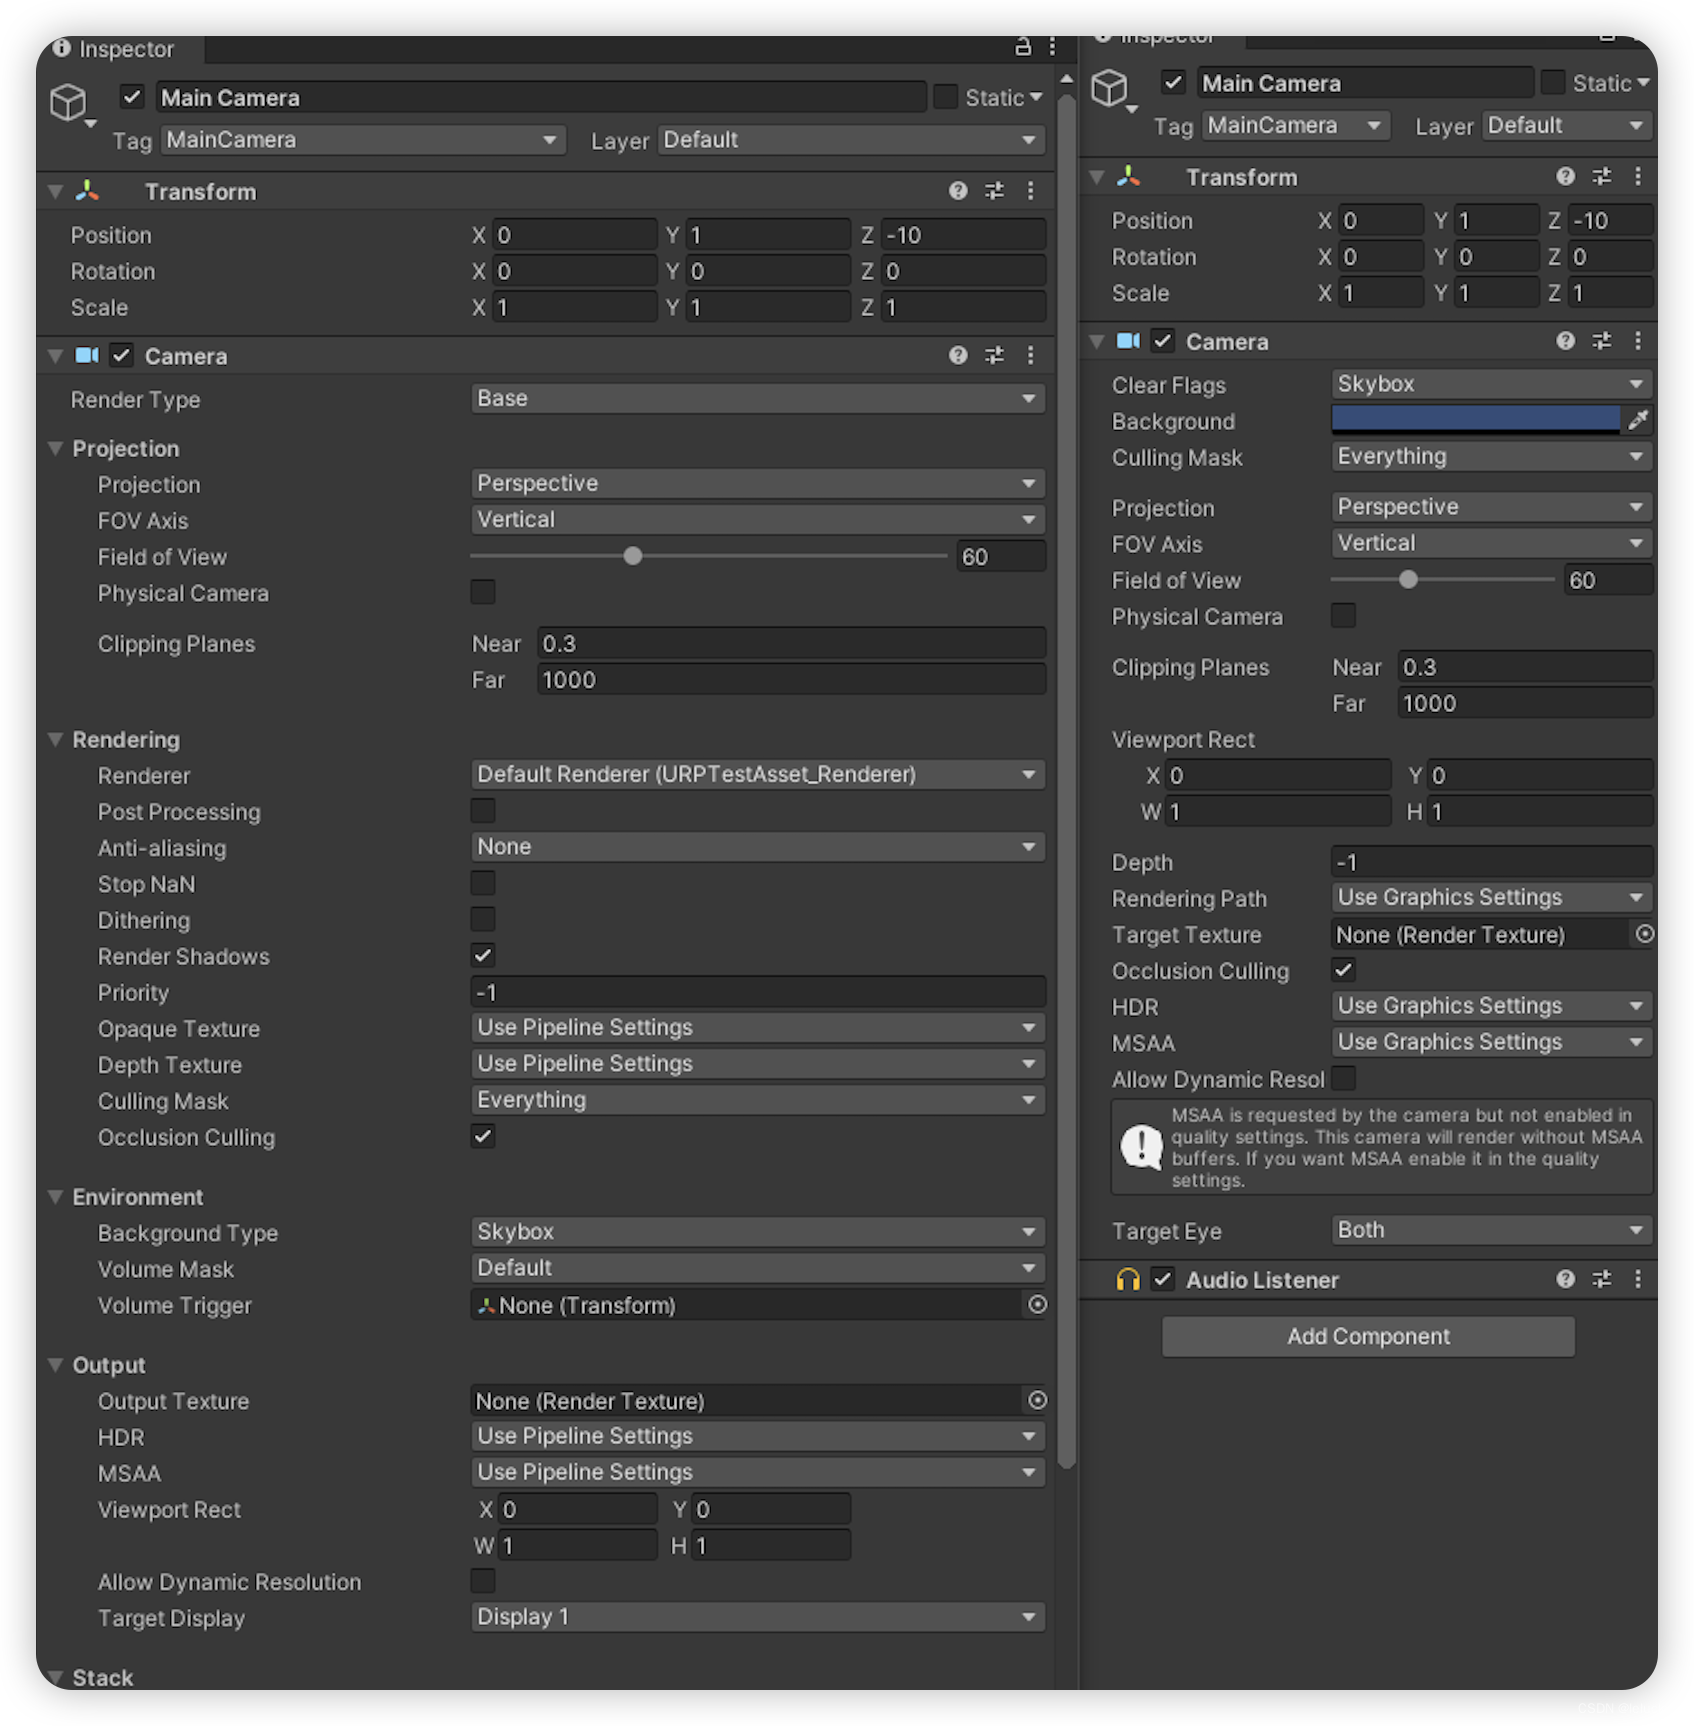Screen dimensions: 1694x1726
Task: Lock the Inspector with the padlock icon
Action: tap(1021, 47)
